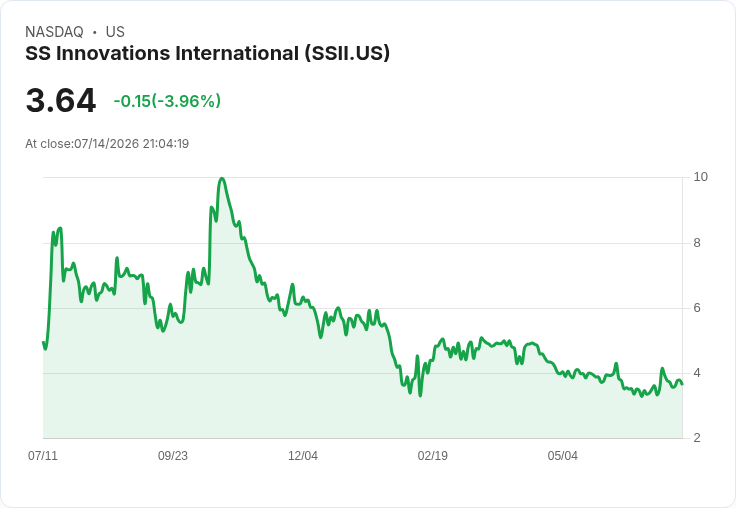Select the 6 y-axis label
Screen dimensions: 736x508
click(697, 308)
